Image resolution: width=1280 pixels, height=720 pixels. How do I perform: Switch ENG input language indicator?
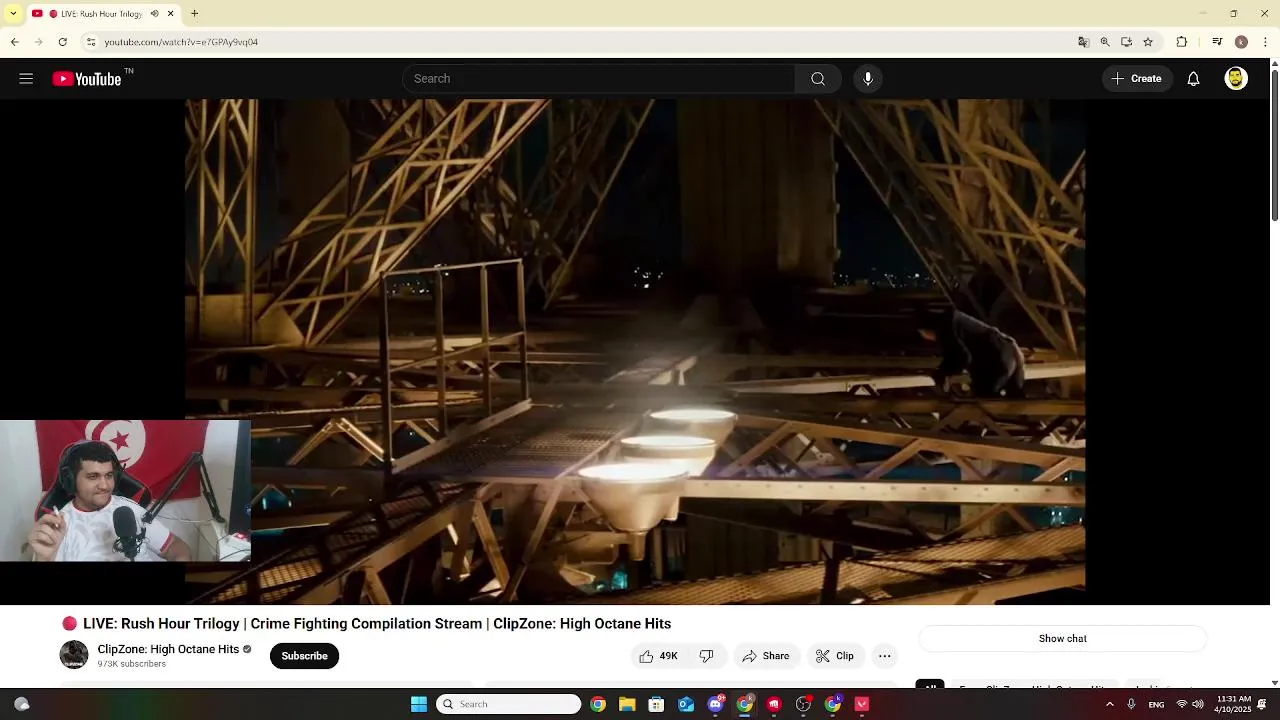[x=1156, y=704]
